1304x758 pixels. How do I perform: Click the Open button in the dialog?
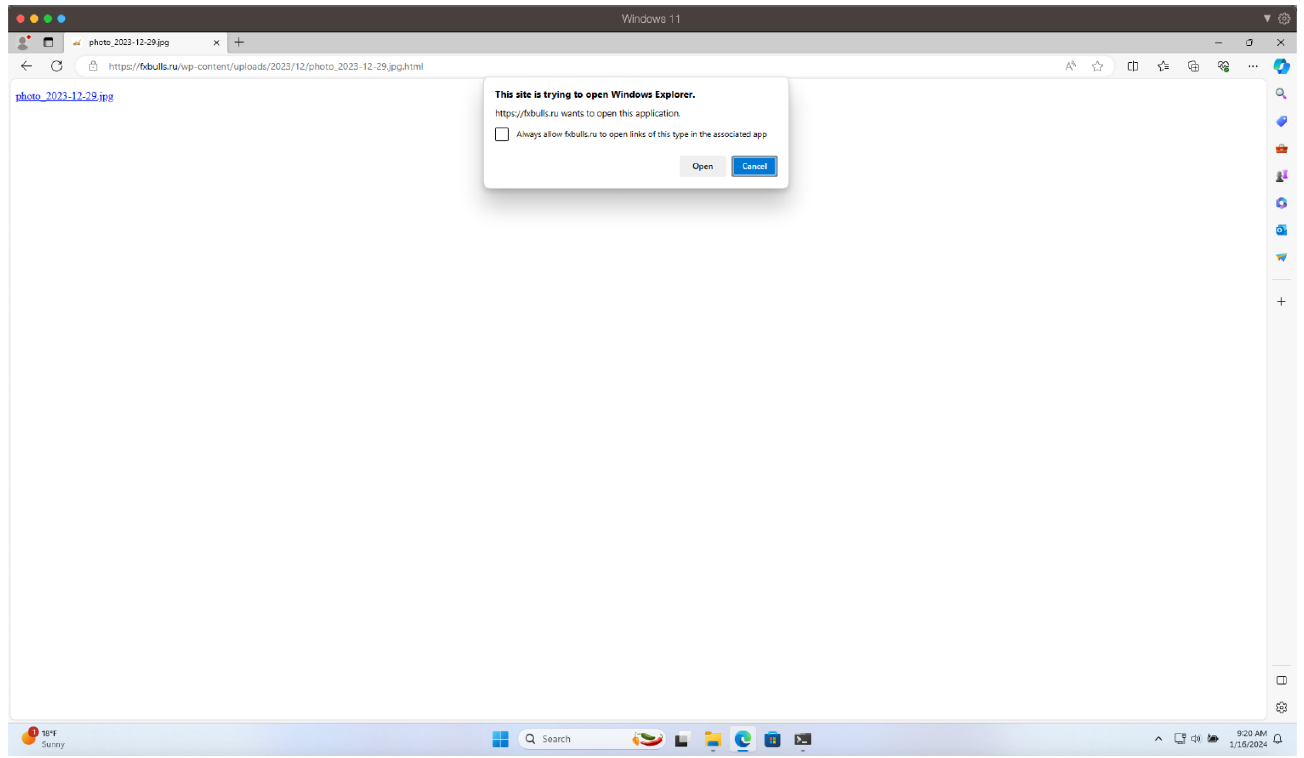click(x=702, y=166)
